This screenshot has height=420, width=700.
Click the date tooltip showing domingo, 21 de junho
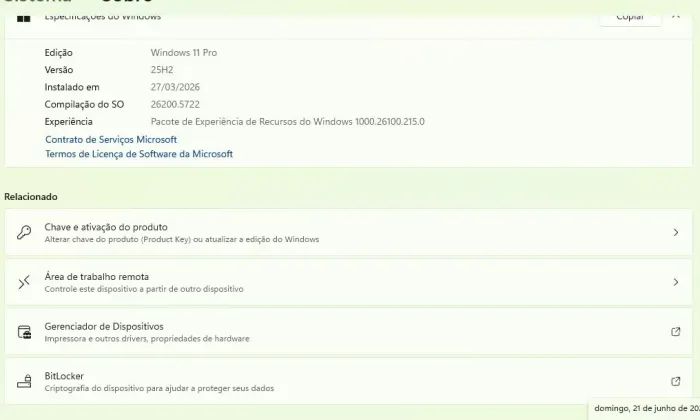[x=646, y=408]
